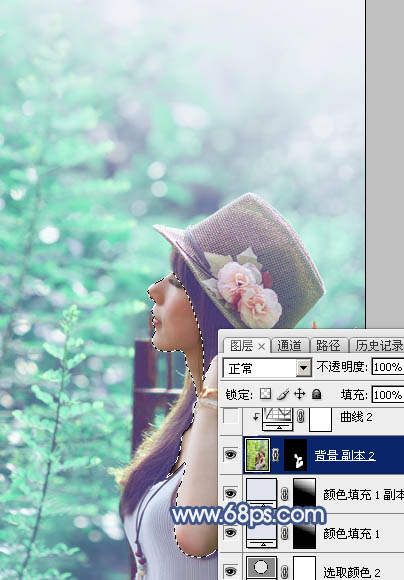Show the hidden 曲线 2 layer
Image resolution: width=404 pixels, height=580 pixels.
pos(231,417)
